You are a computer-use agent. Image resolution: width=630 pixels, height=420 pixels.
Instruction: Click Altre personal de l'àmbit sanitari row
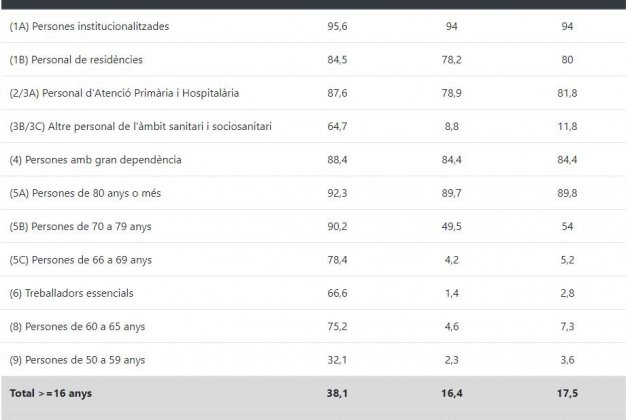click(x=313, y=126)
